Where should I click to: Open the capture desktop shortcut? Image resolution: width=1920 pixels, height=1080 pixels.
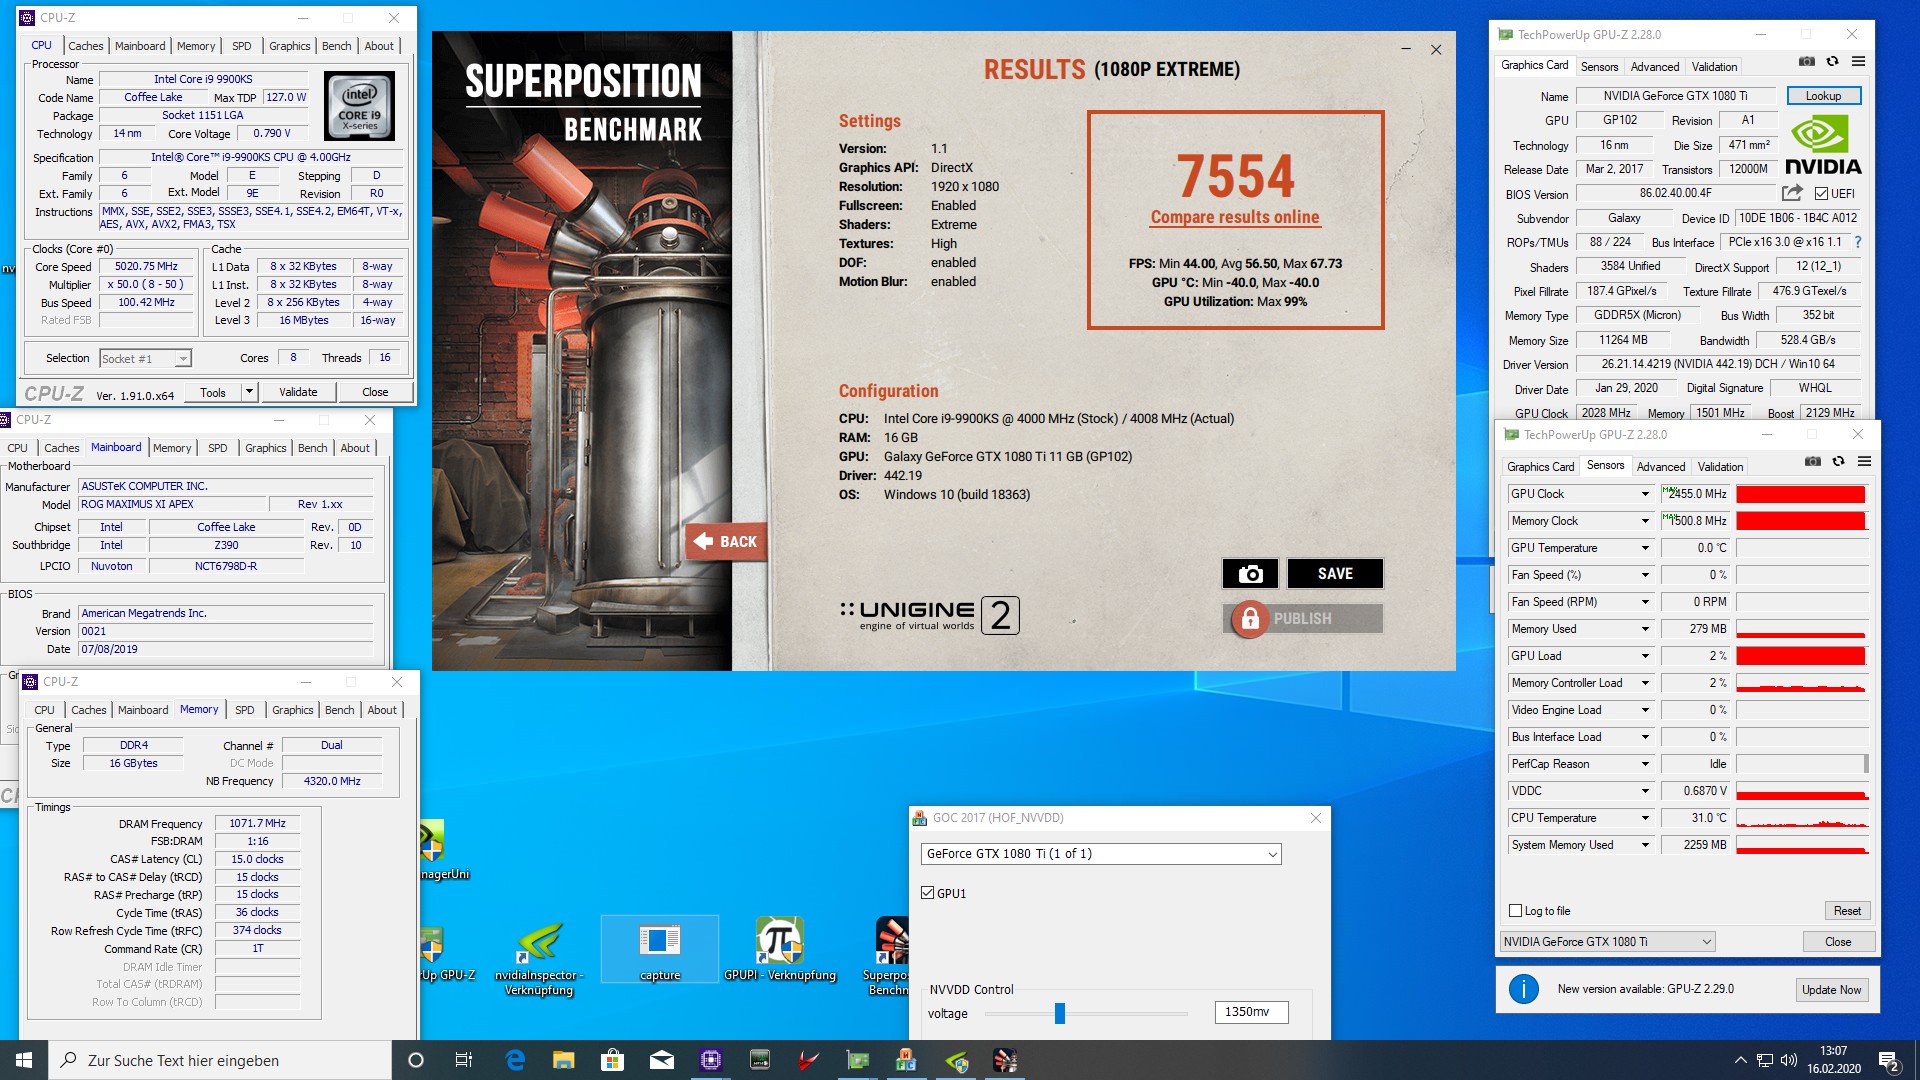coord(659,950)
